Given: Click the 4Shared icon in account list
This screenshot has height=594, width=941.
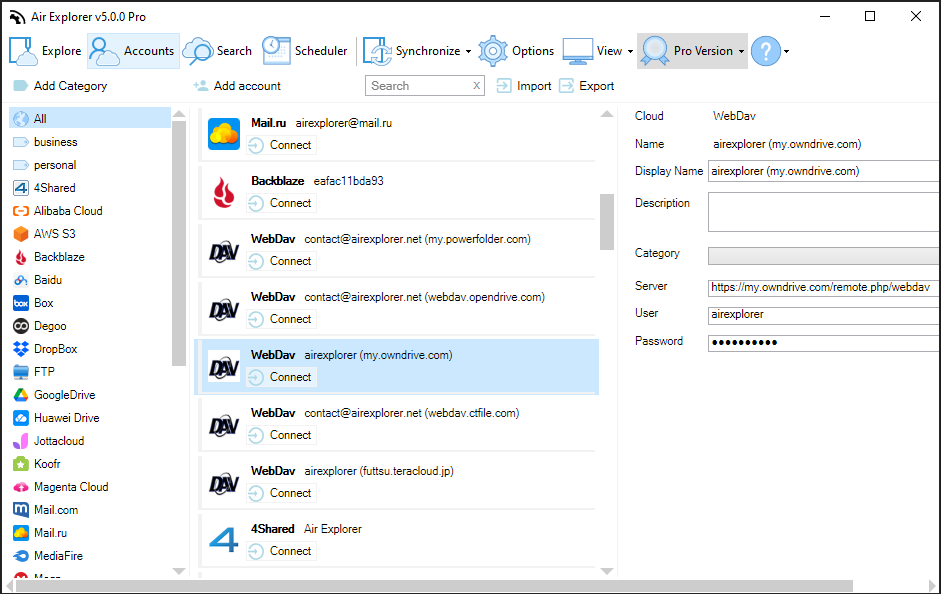Looking at the screenshot, I should [x=224, y=540].
